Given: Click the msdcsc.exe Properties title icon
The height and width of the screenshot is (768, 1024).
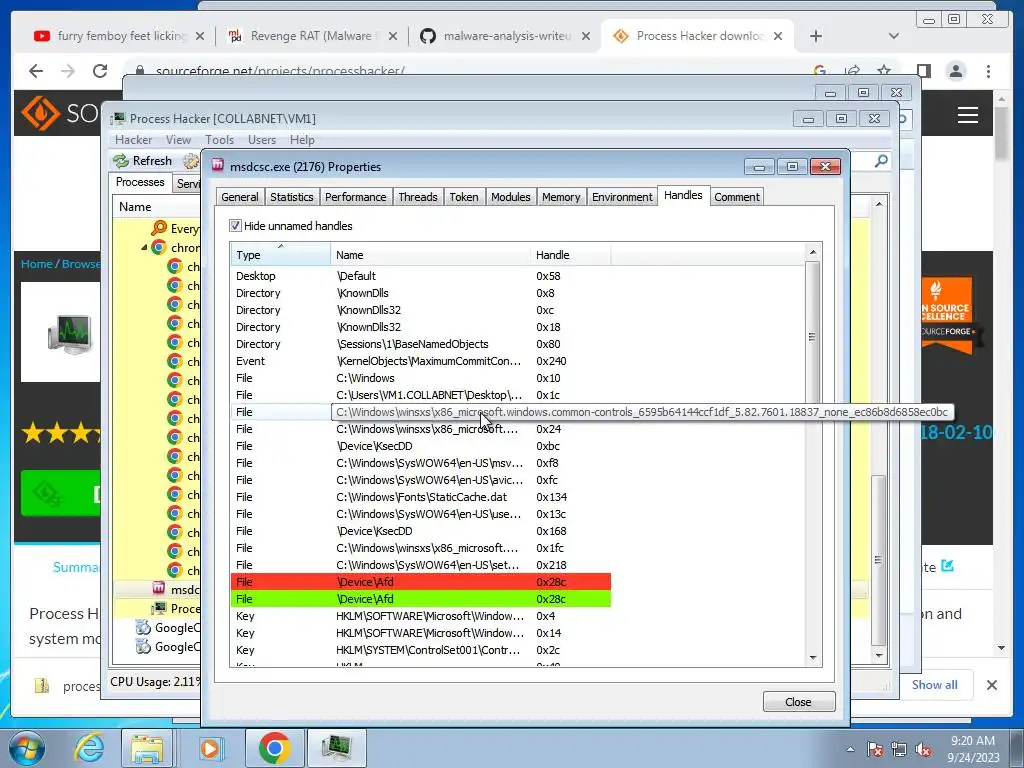Looking at the screenshot, I should tap(218, 166).
